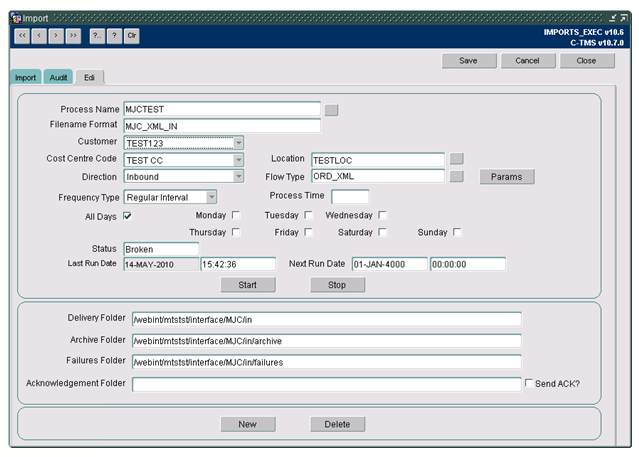Open lookup button beside Flow Type field

pos(456,176)
